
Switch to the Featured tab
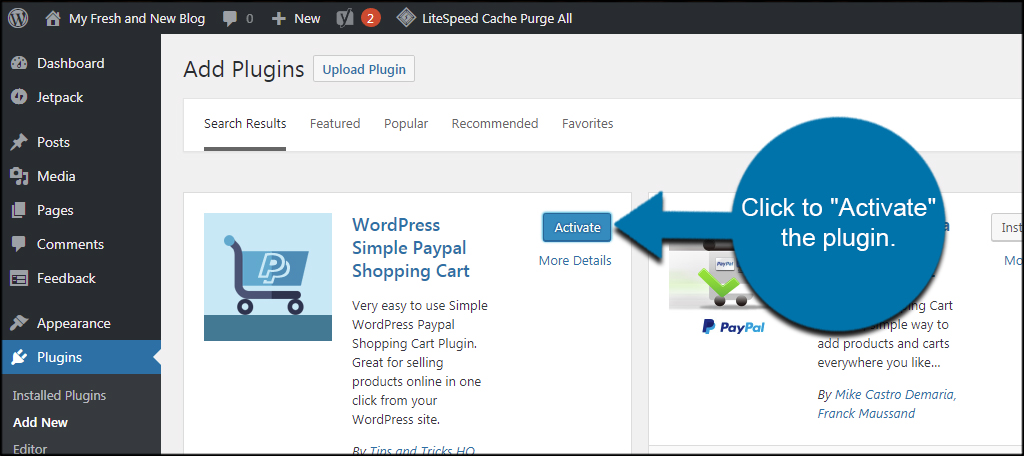click(335, 123)
